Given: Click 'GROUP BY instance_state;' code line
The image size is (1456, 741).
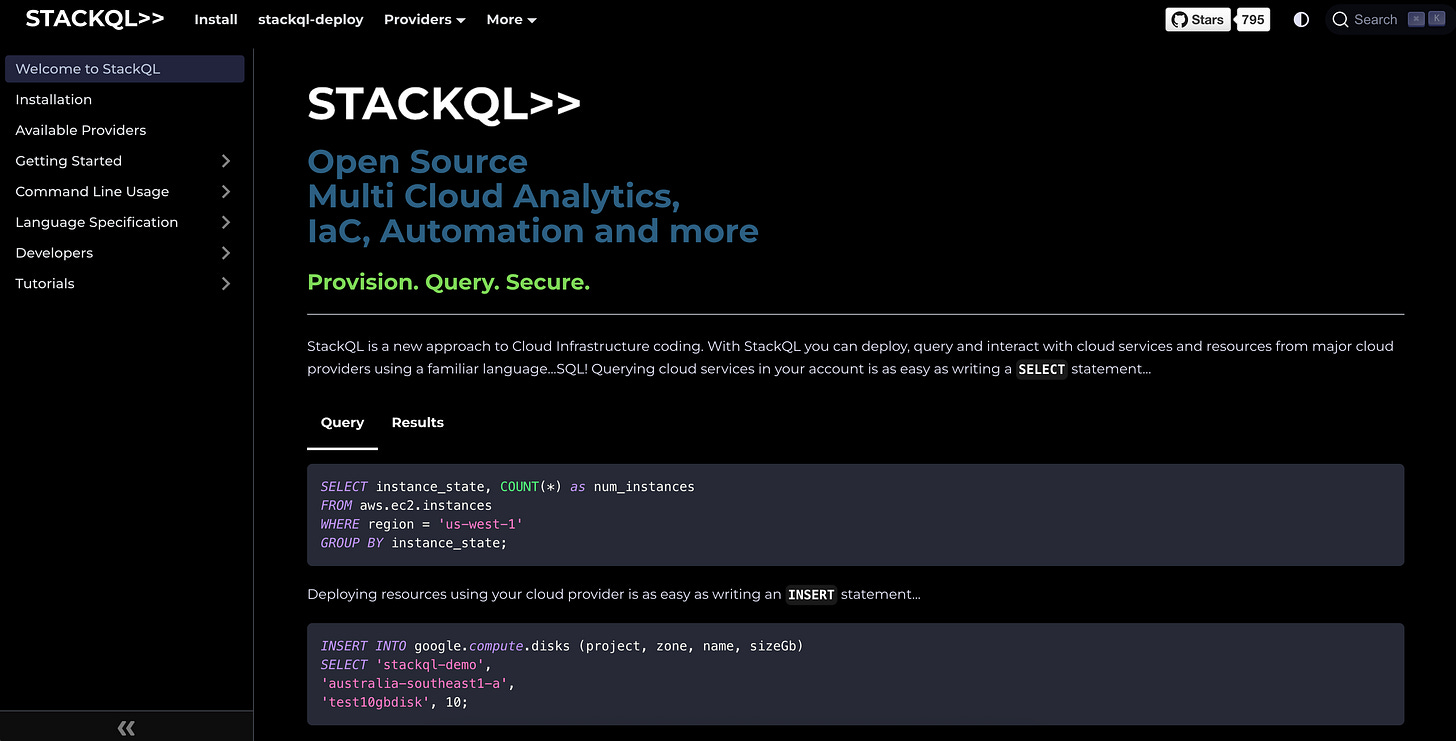Looking at the screenshot, I should (414, 544).
